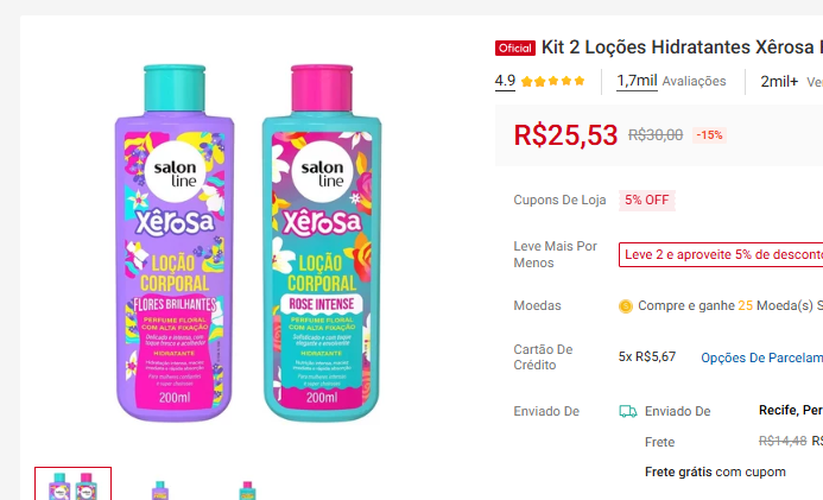Image resolution: width=823 pixels, height=500 pixels.
Task: Open the main product image of the lotions
Action: [248, 242]
